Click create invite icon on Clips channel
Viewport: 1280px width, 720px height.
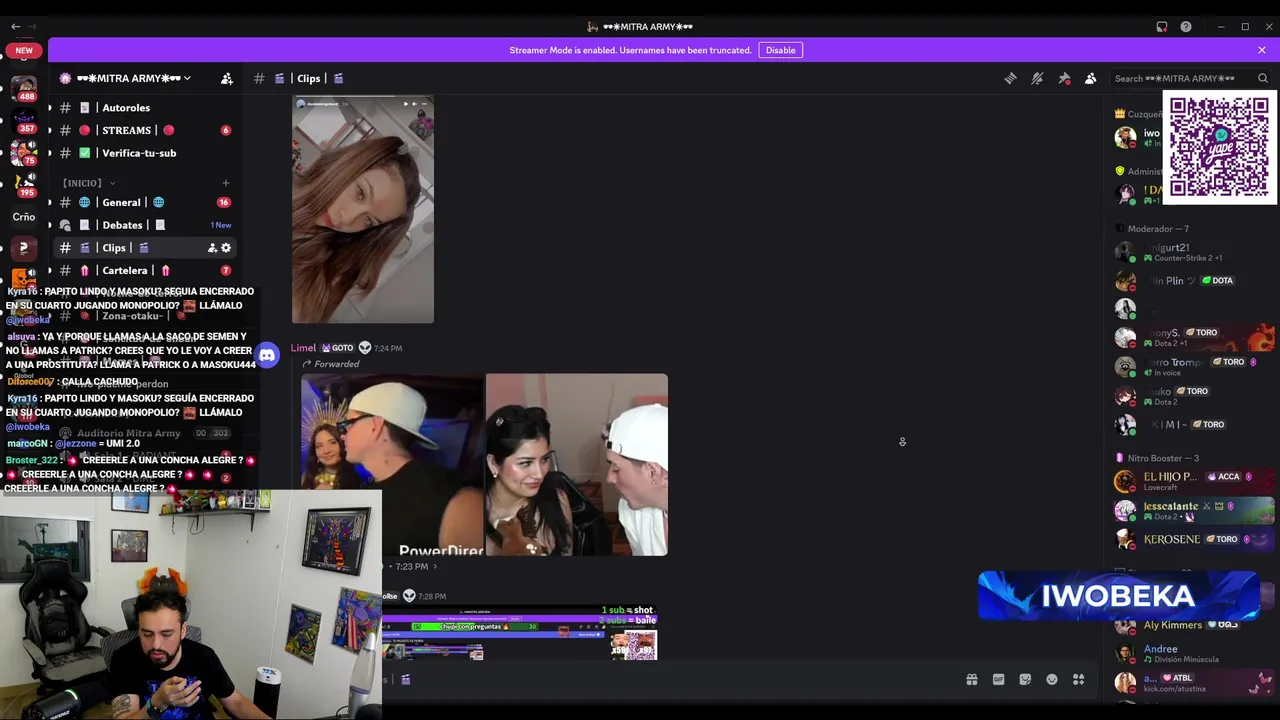click(212, 248)
